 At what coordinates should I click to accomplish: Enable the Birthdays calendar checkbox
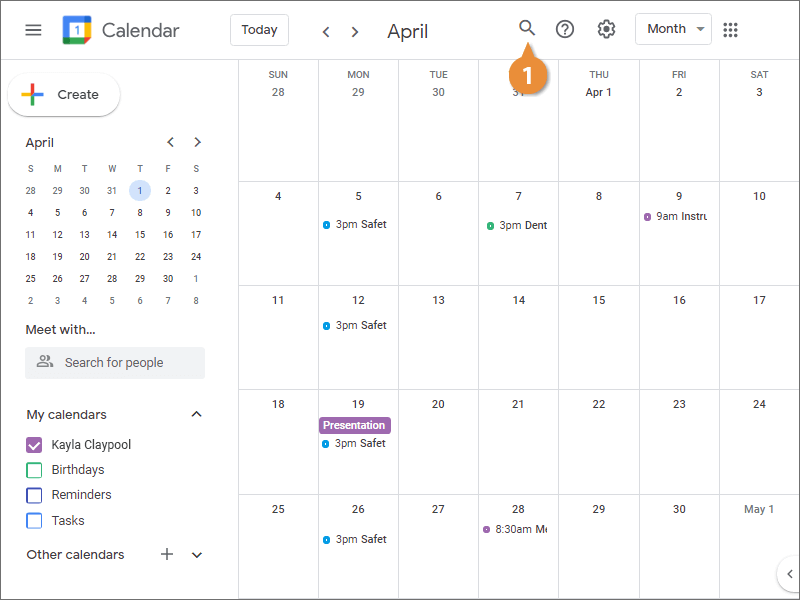[x=34, y=470]
